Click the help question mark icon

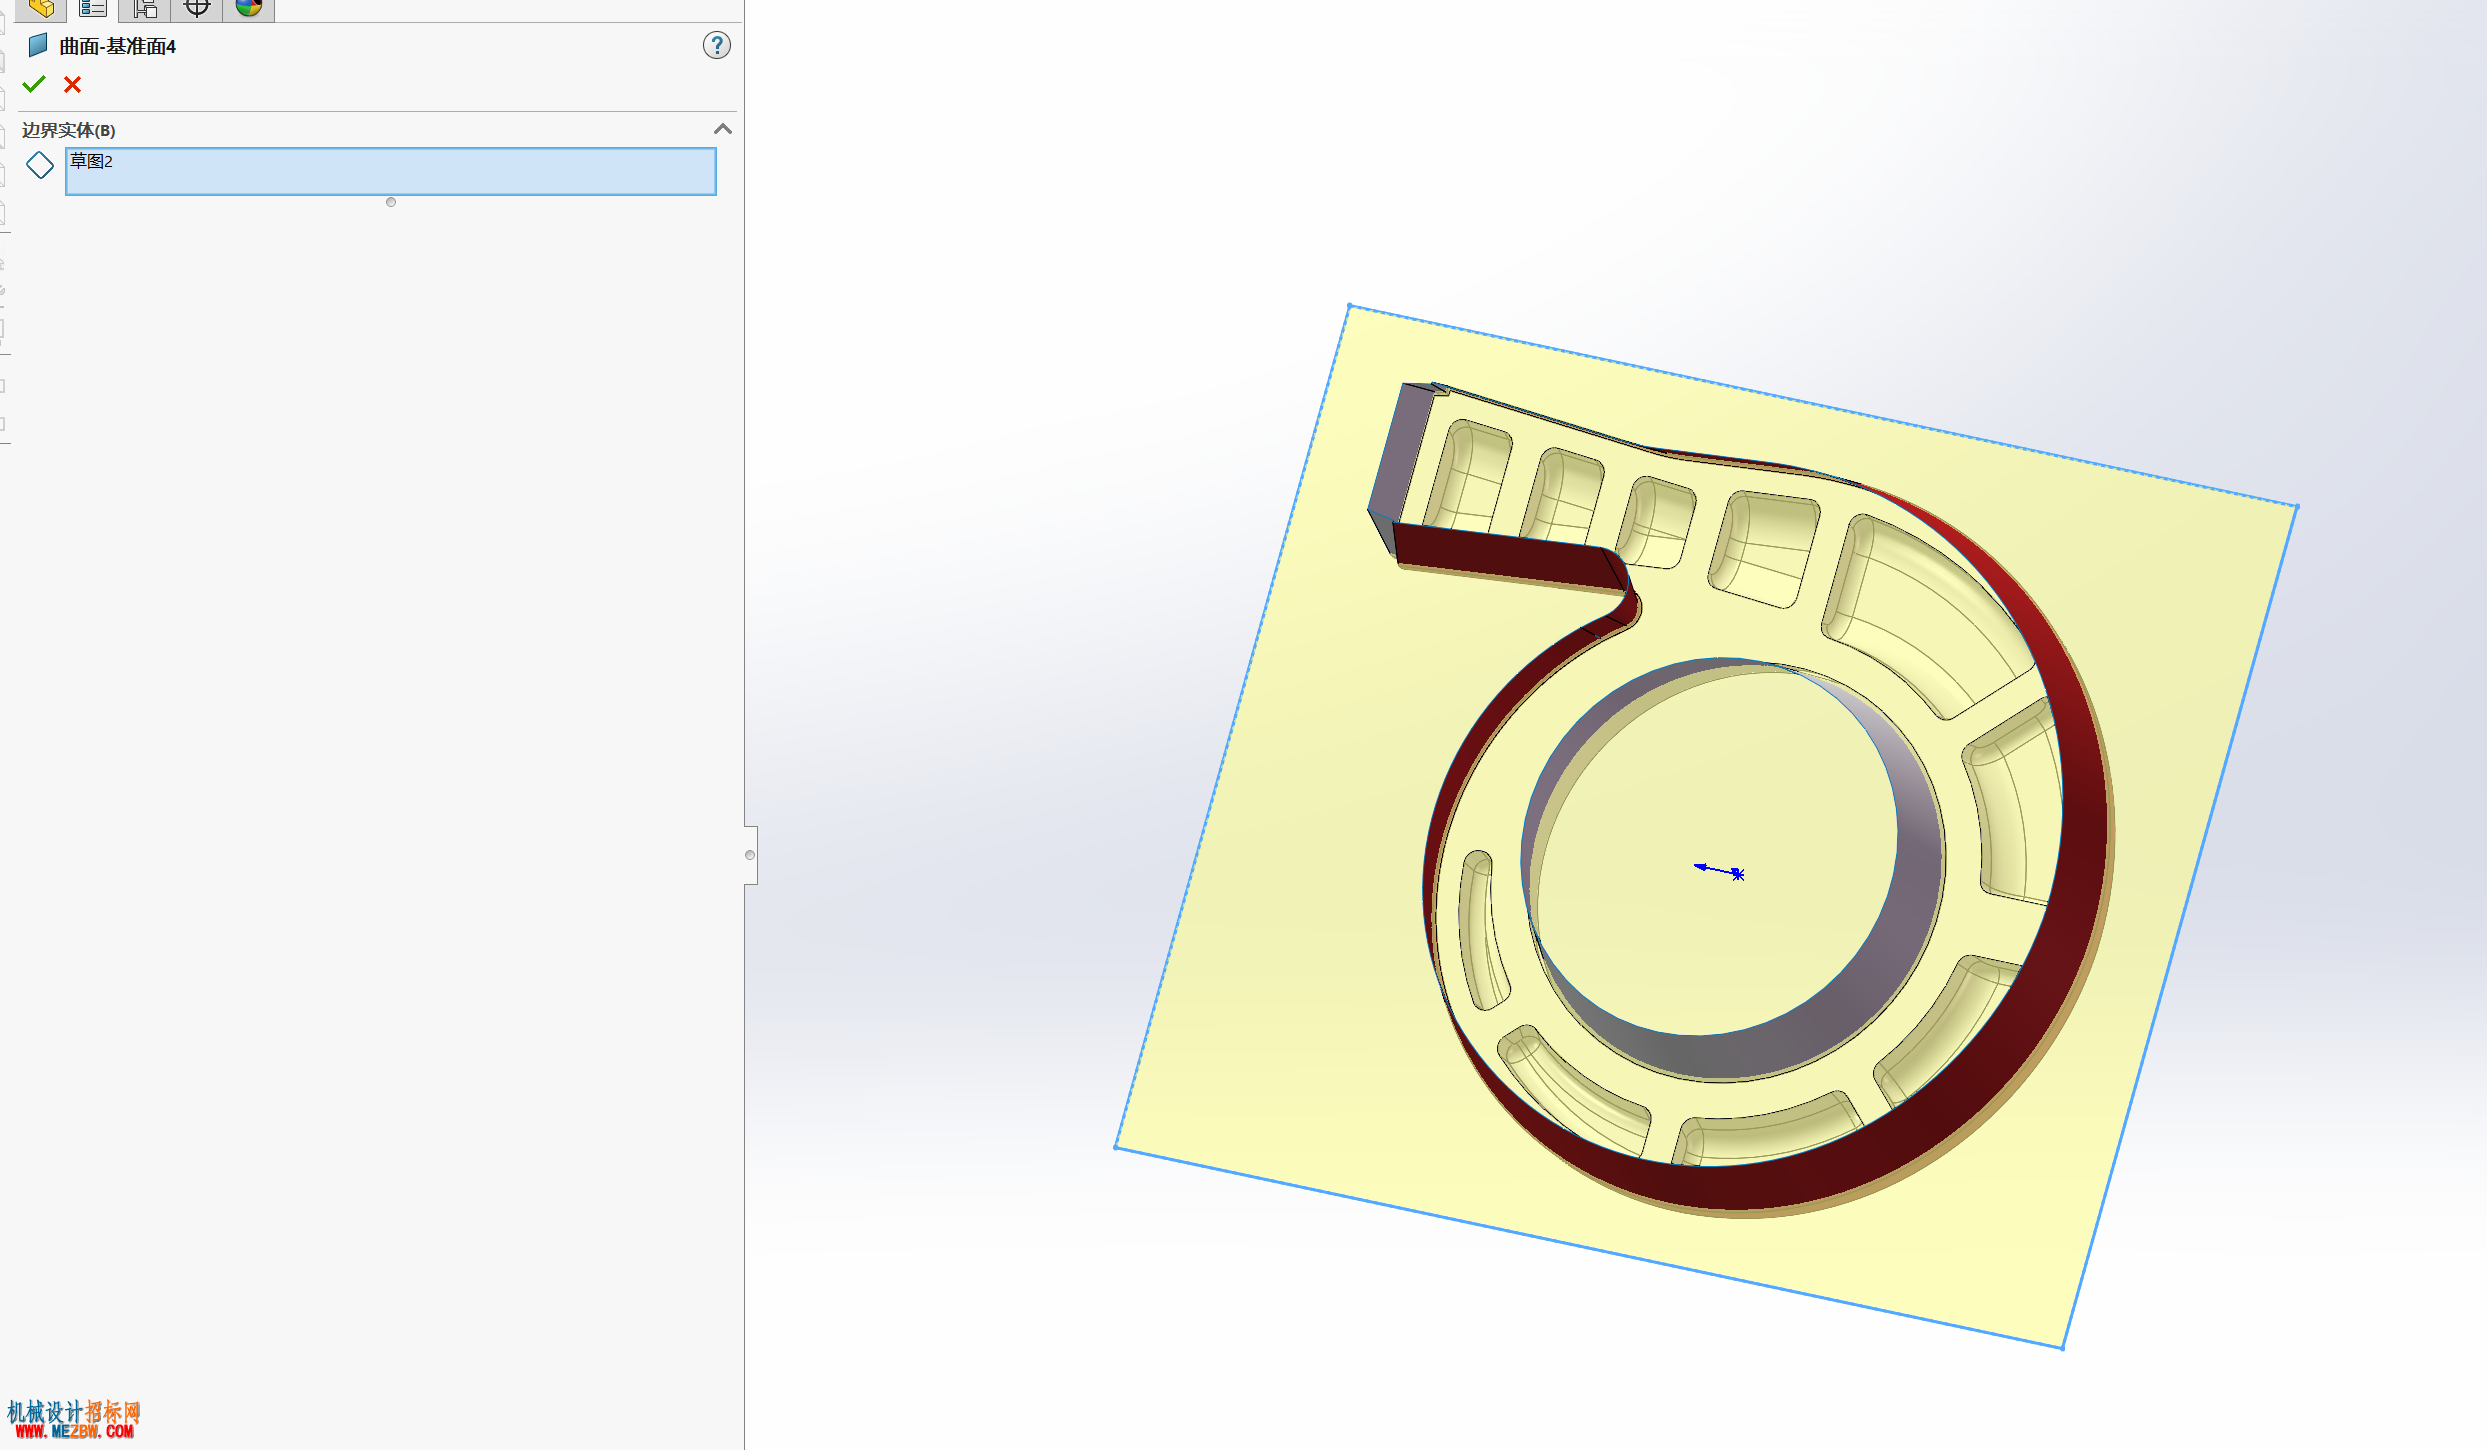716,46
